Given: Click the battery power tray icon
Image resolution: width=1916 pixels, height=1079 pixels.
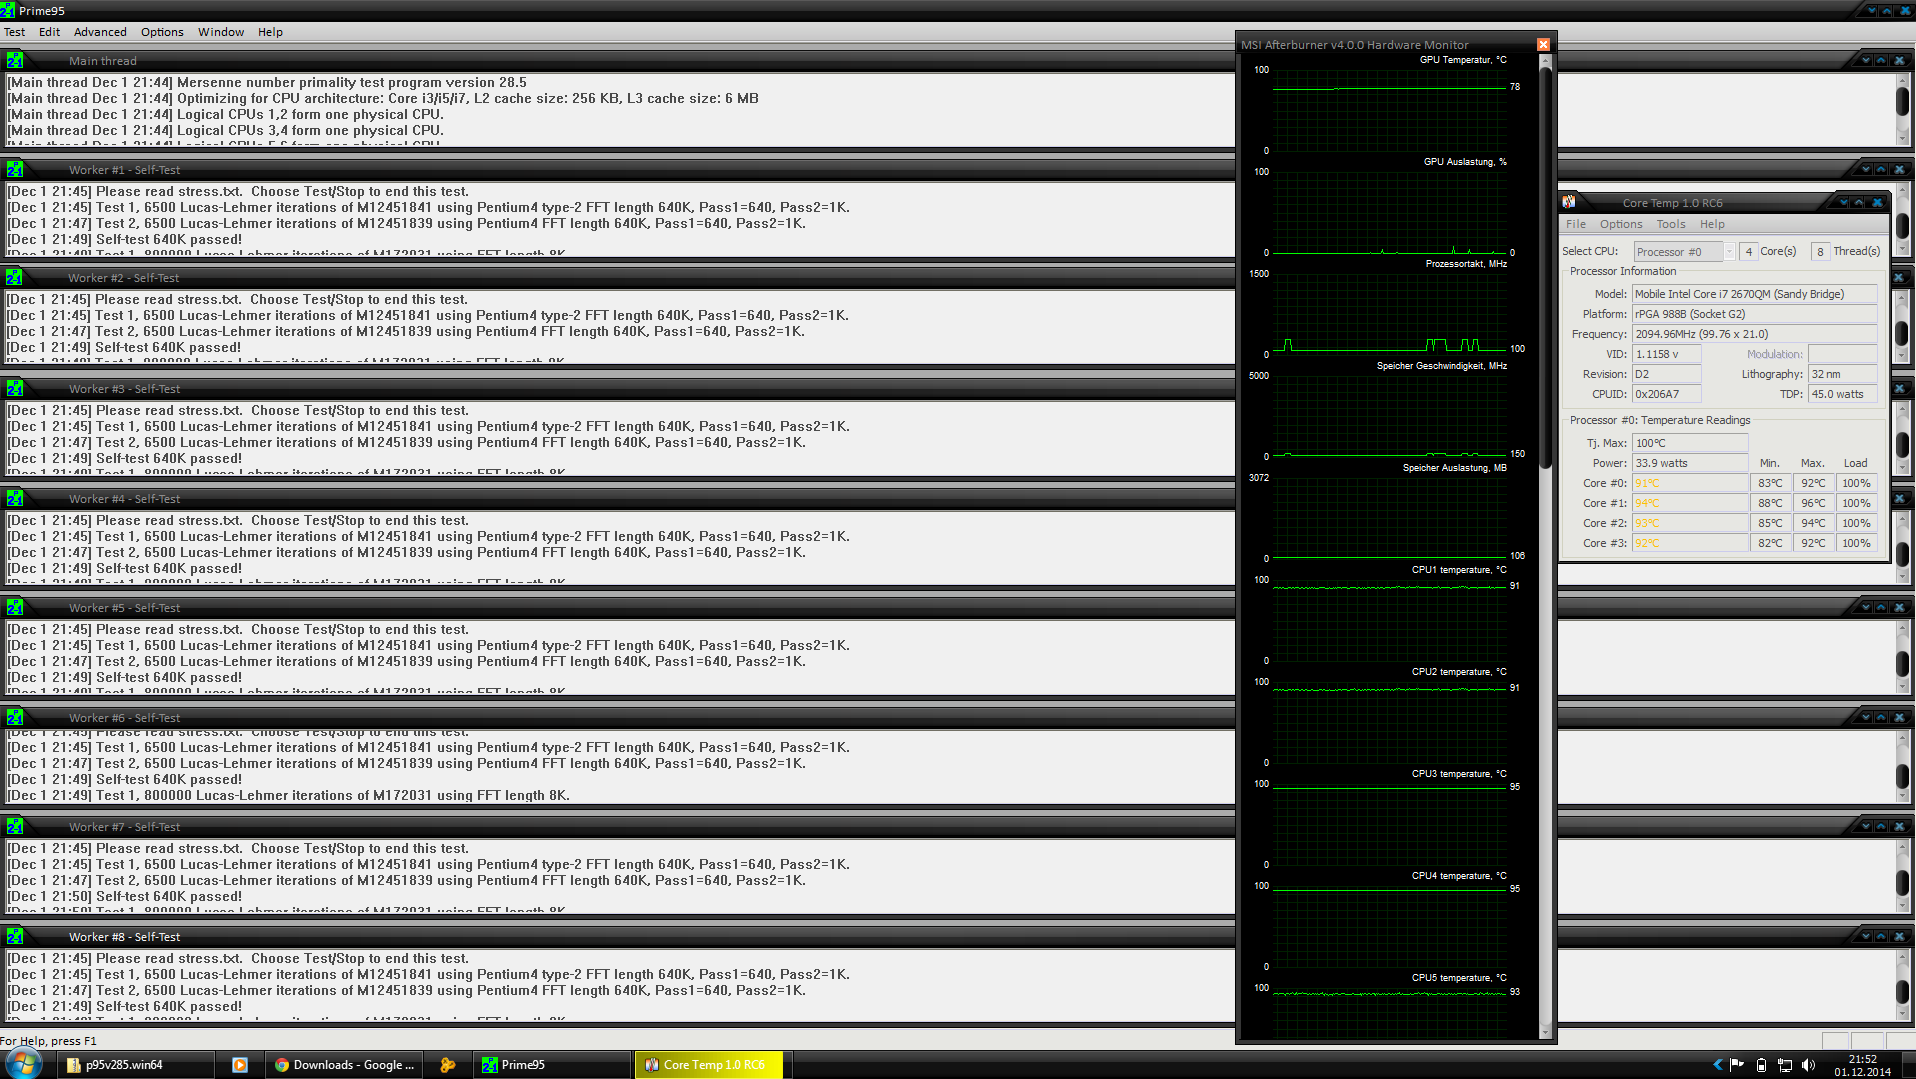Looking at the screenshot, I should coord(1761,1065).
